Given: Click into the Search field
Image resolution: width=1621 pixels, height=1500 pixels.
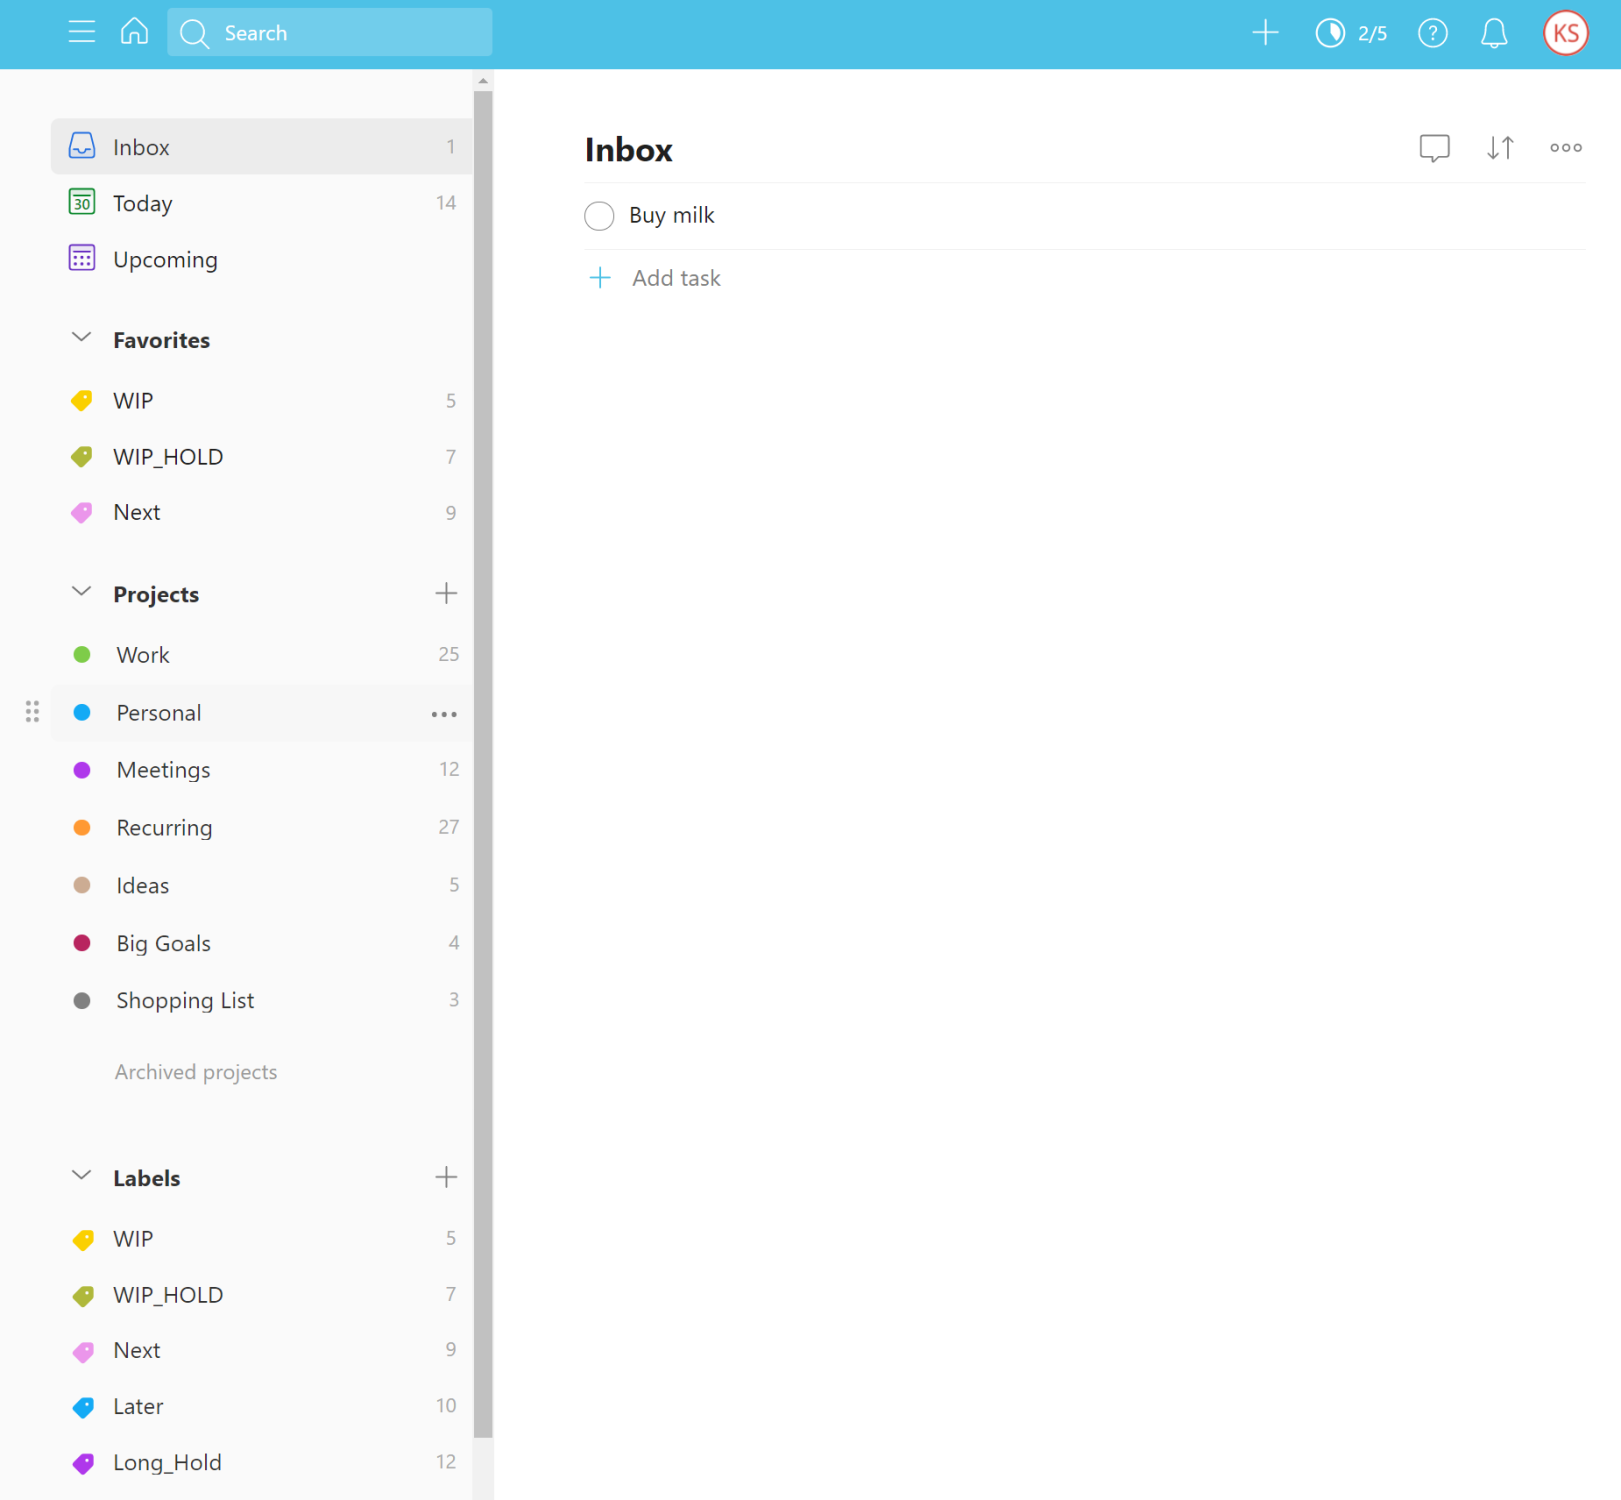Looking at the screenshot, I should 330,32.
